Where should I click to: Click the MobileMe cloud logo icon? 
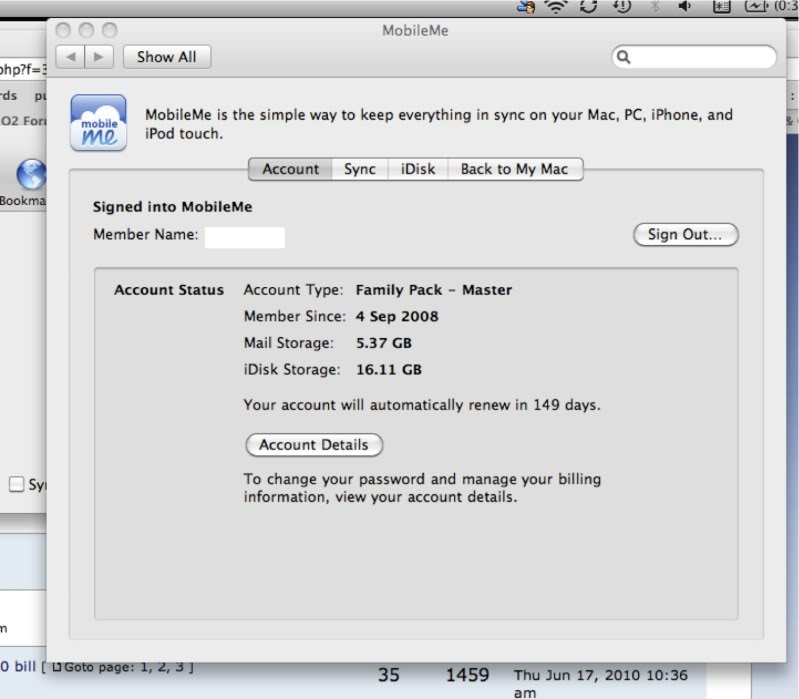[98, 122]
